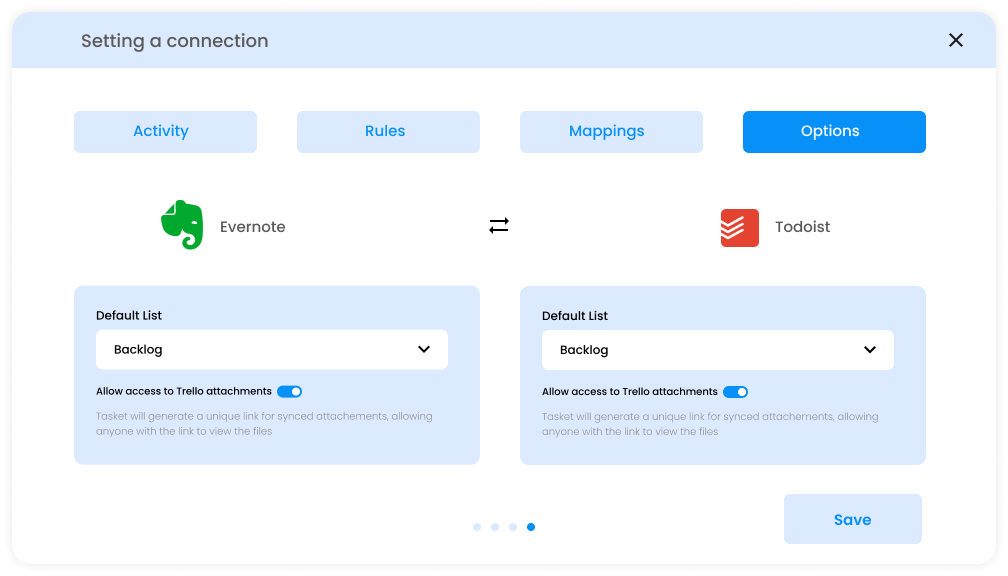Toggle Trello attachments access under Todoist

click(735, 392)
